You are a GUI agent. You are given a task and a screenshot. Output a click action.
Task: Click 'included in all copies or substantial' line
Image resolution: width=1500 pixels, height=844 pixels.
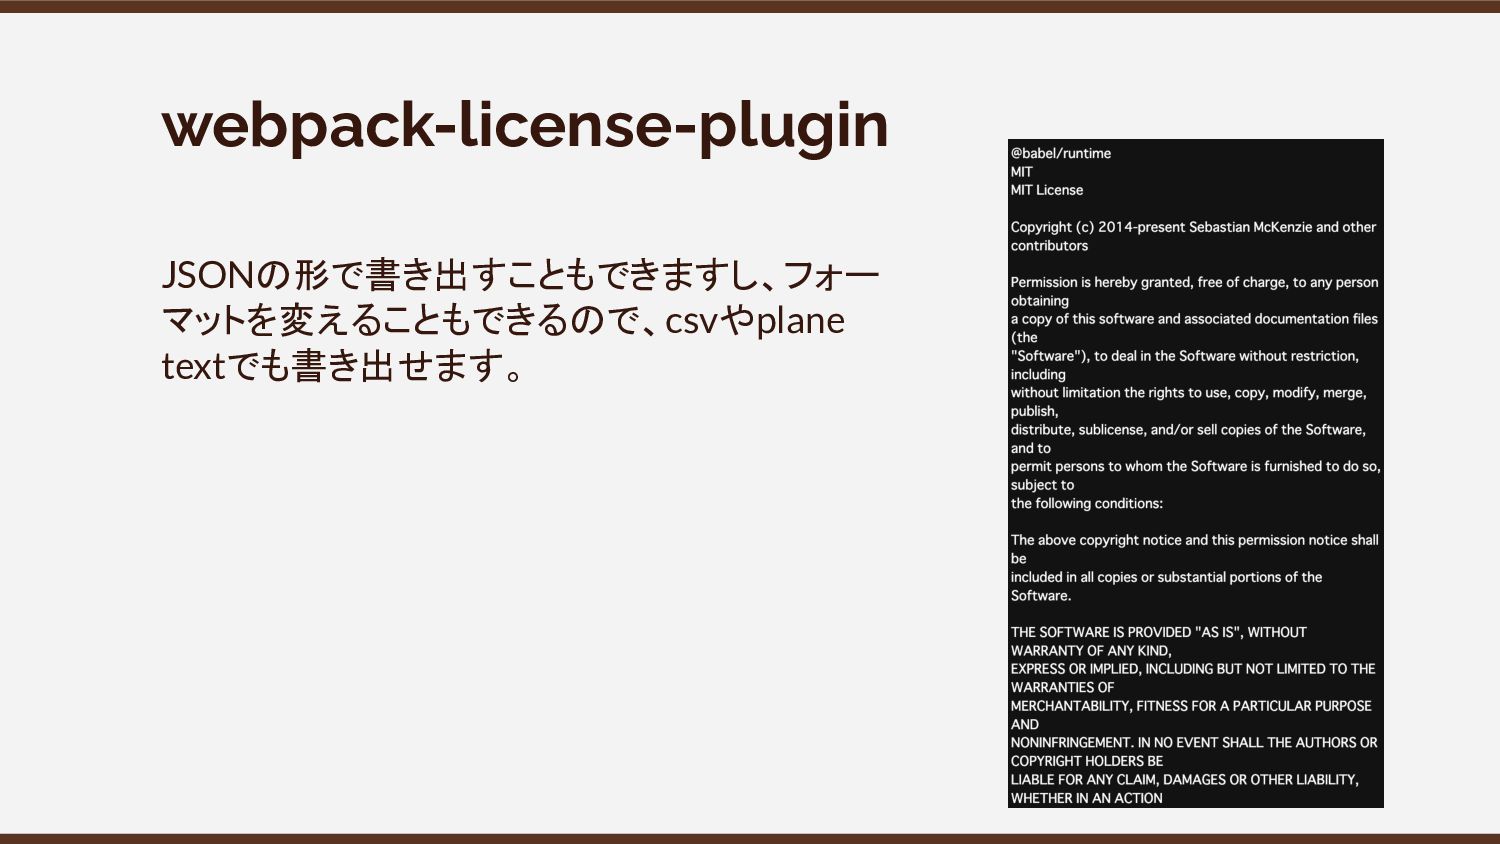point(1166,577)
